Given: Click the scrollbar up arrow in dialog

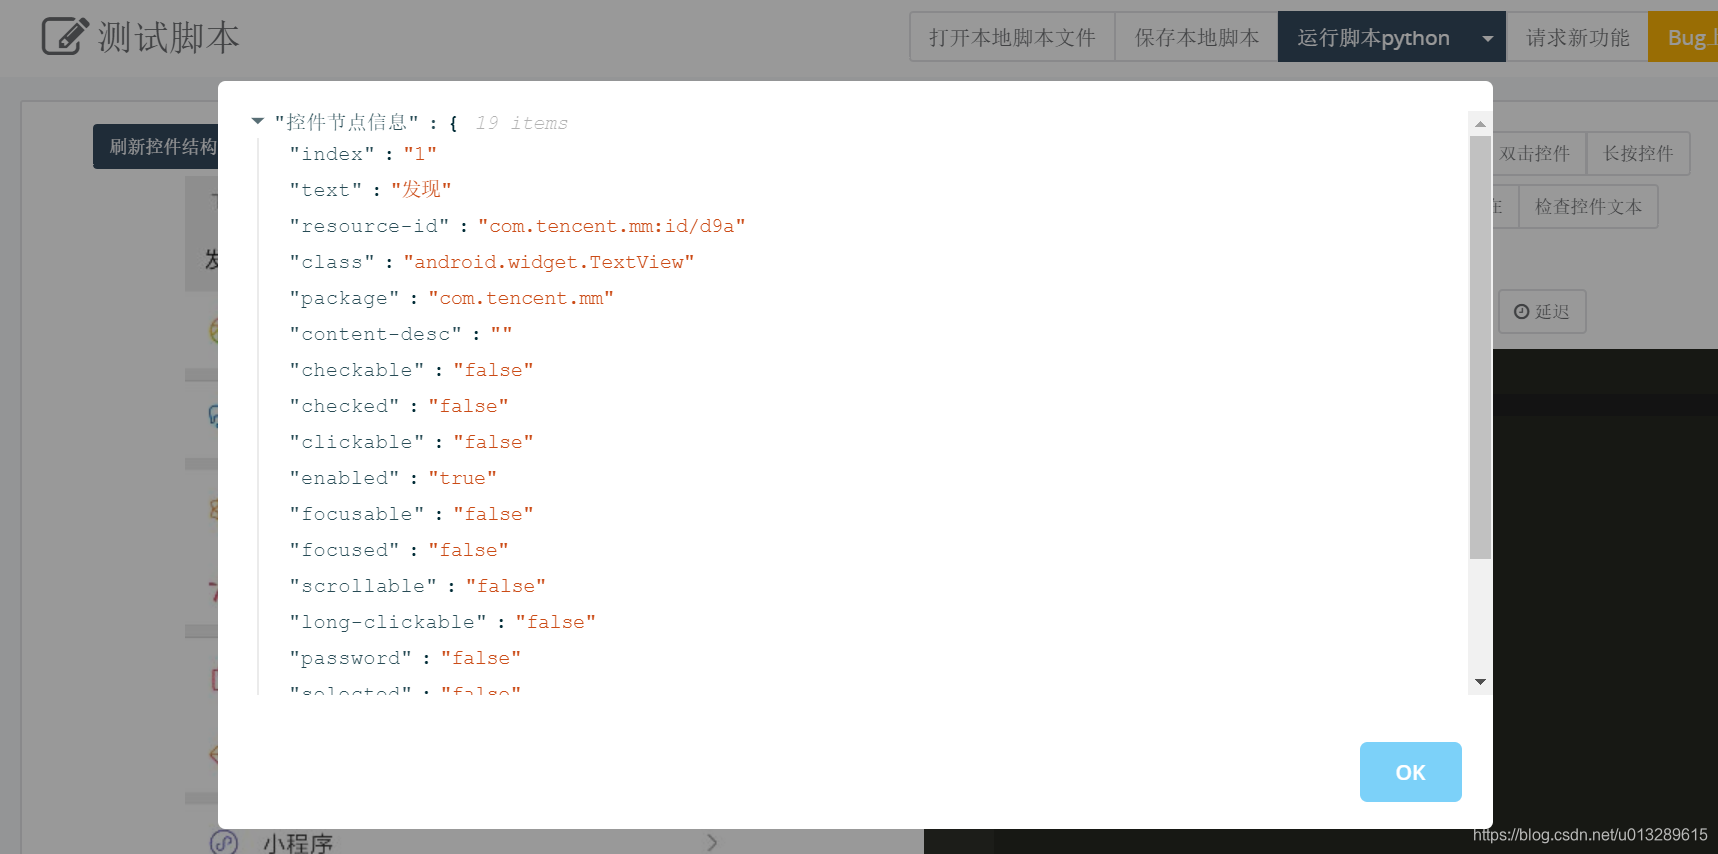Looking at the screenshot, I should coord(1480,124).
